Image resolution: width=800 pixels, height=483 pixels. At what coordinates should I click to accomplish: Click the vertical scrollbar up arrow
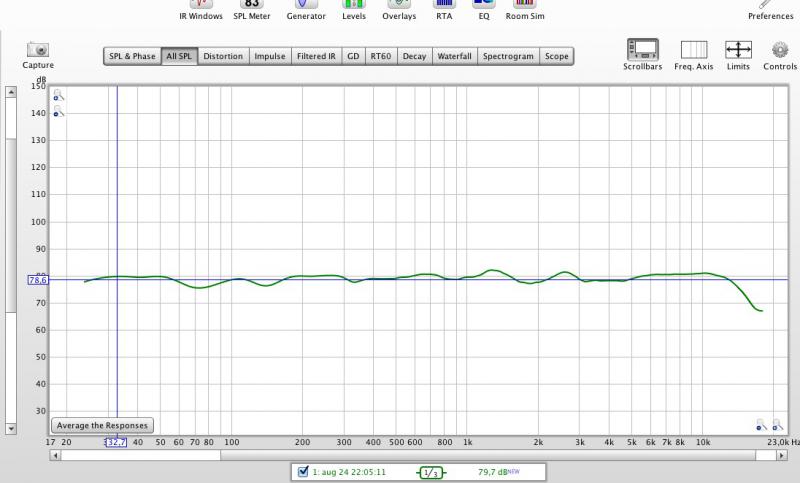coord(11,92)
